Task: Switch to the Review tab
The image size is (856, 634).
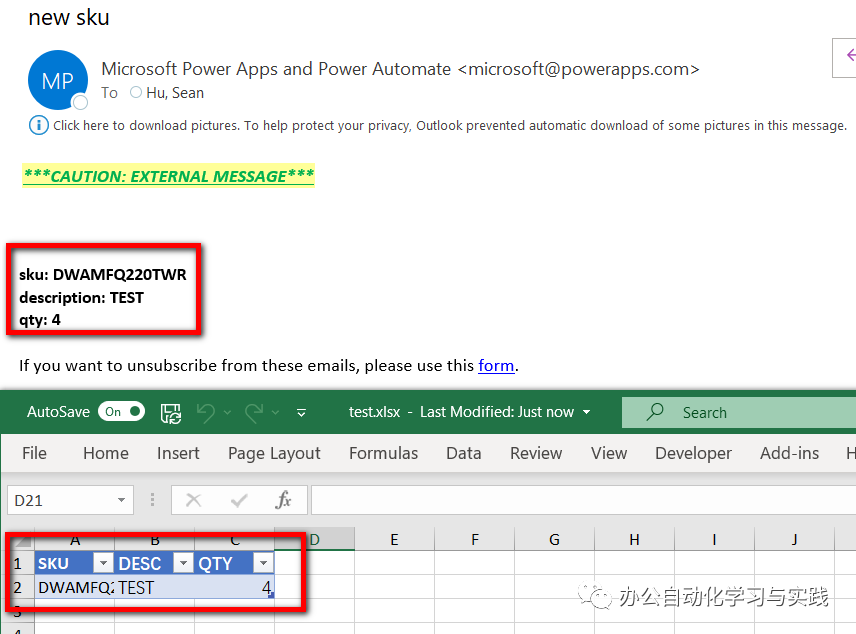Action: (536, 453)
